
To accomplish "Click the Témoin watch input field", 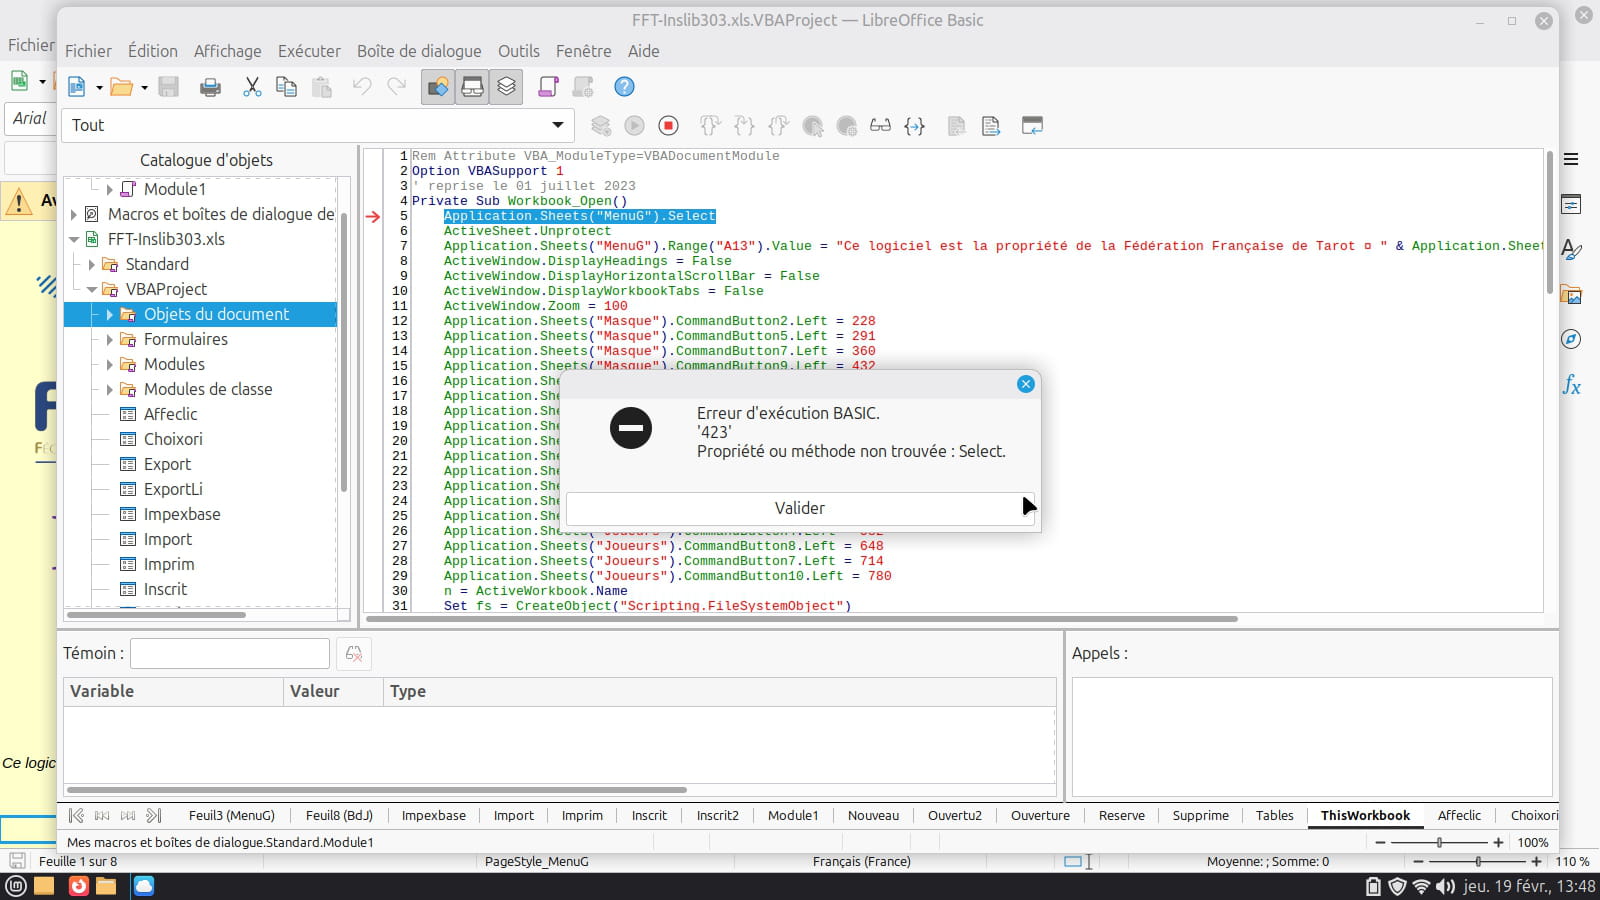I will coord(230,653).
